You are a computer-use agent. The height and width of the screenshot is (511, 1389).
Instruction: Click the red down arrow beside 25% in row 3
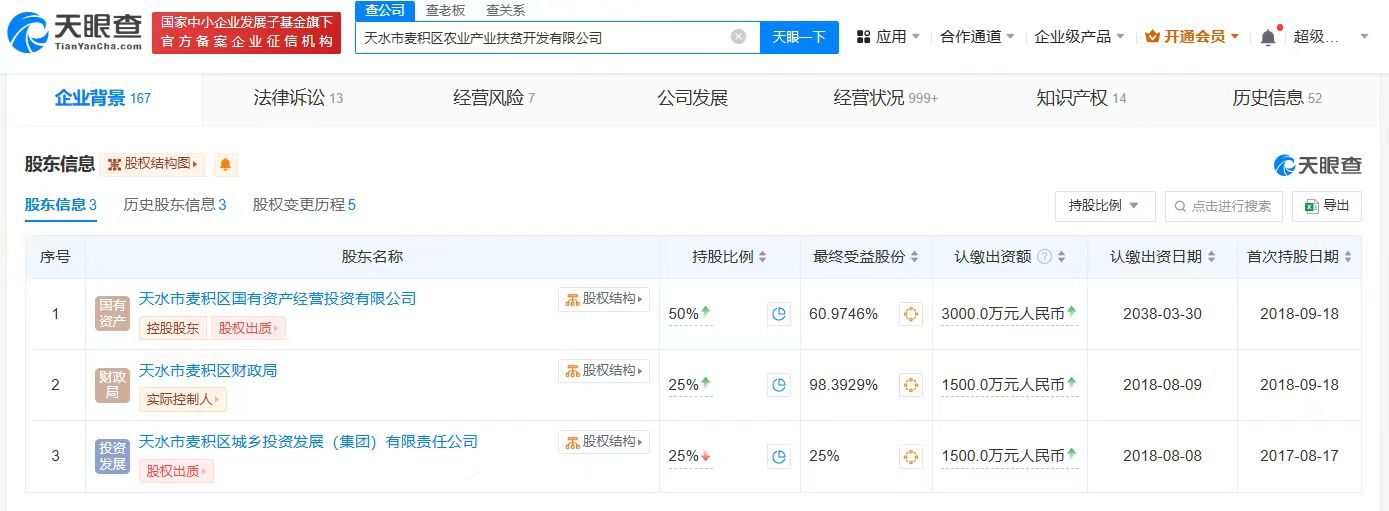click(706, 456)
